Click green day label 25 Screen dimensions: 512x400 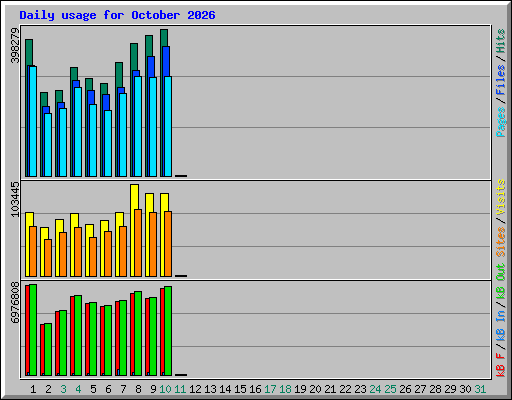[390, 389]
